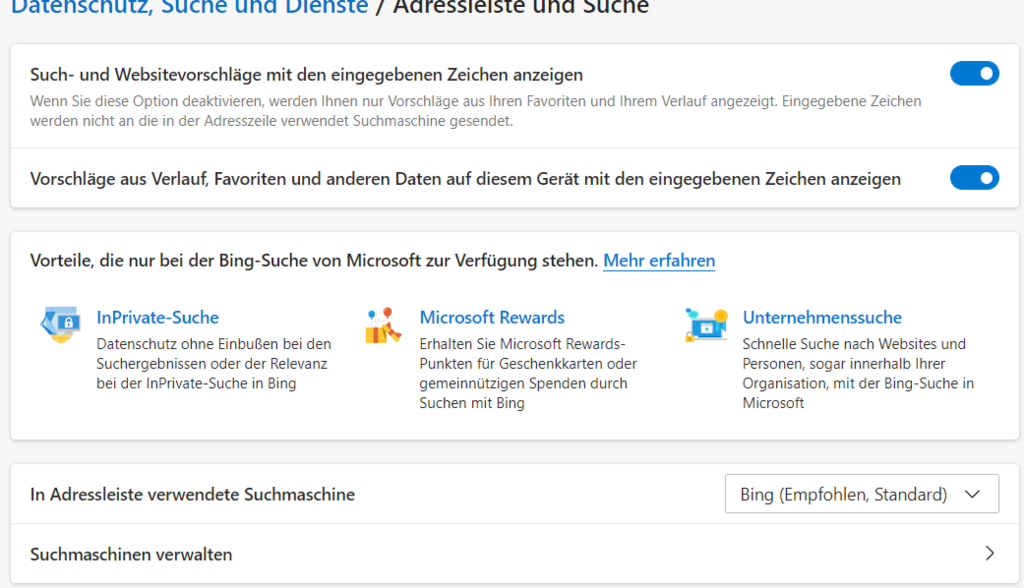Open the Unternehmenssuche heading link

822,318
